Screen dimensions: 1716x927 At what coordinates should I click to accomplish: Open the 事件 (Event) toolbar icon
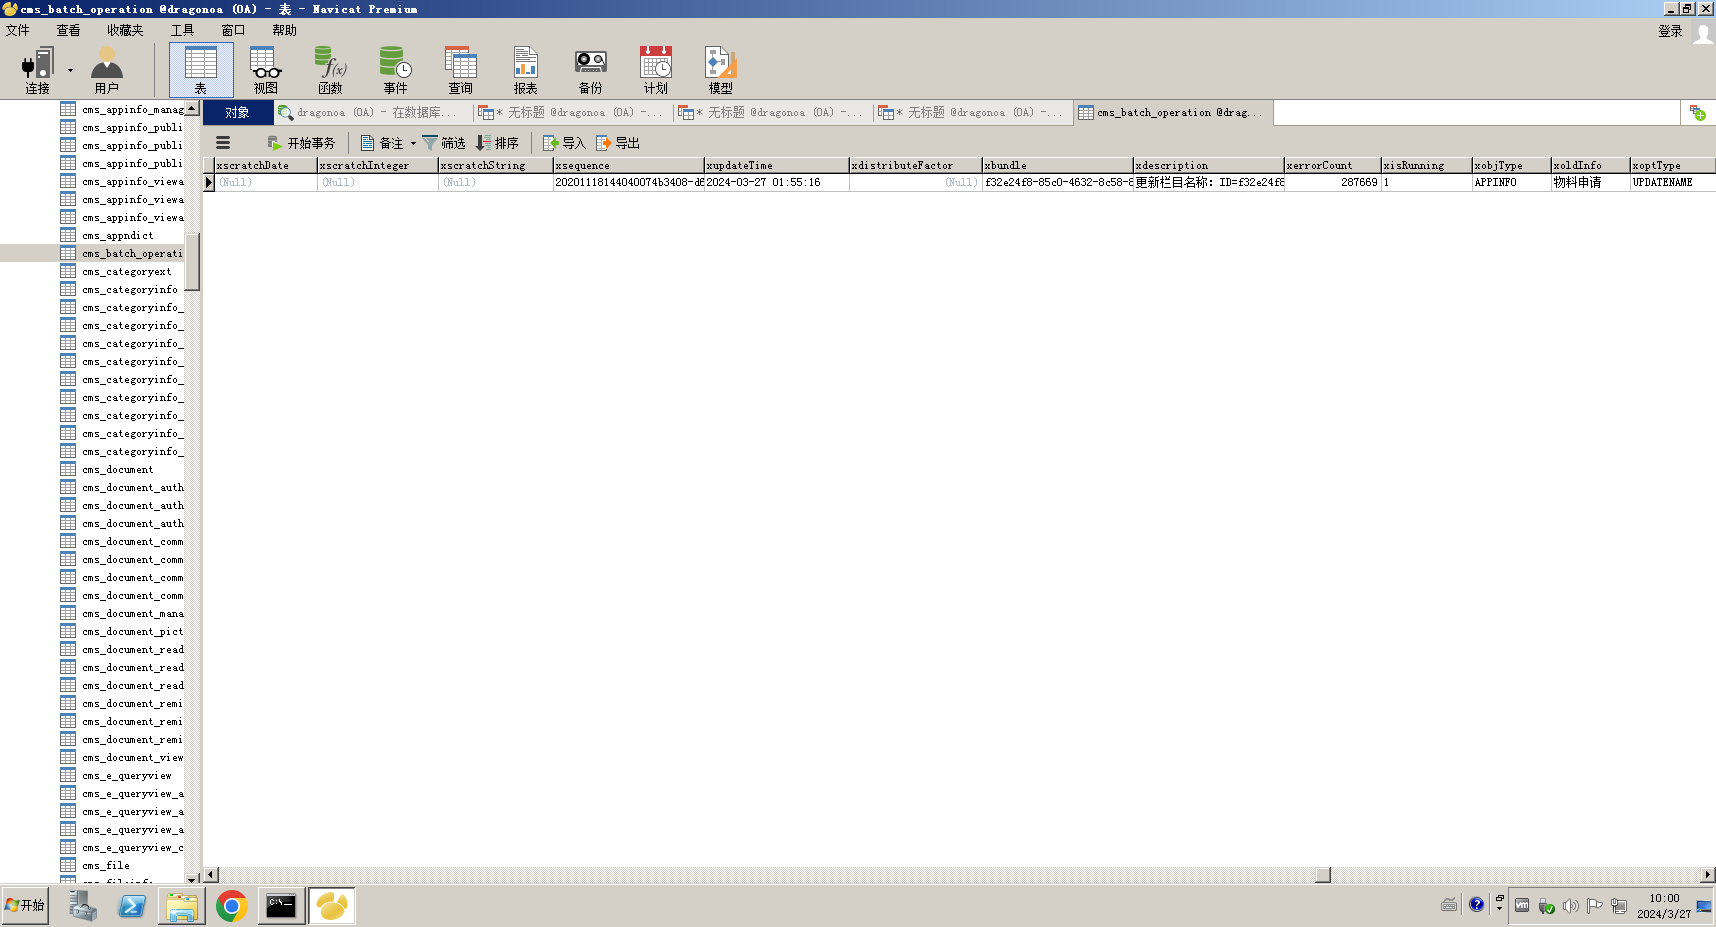[x=395, y=69]
